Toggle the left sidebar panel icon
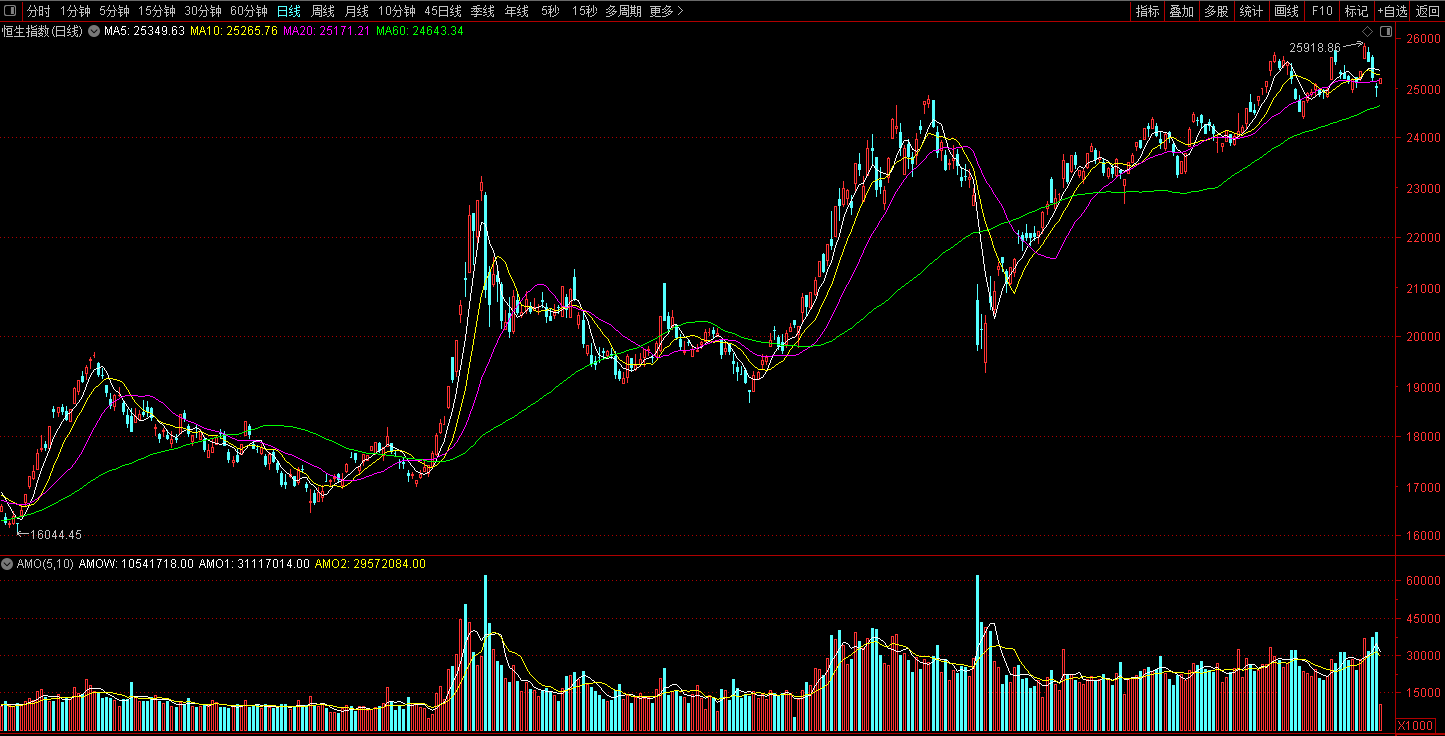This screenshot has width=1445, height=736. [11, 11]
